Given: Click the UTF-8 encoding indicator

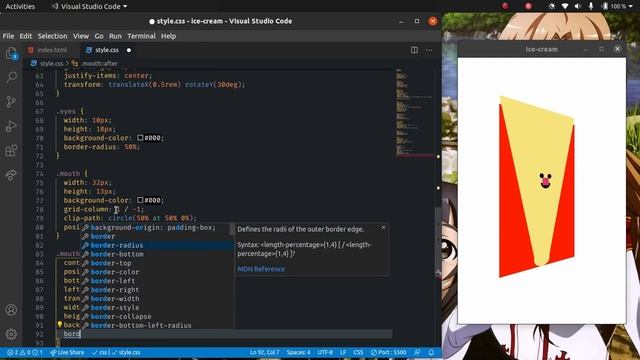Looking at the screenshot, I should click(325, 352).
